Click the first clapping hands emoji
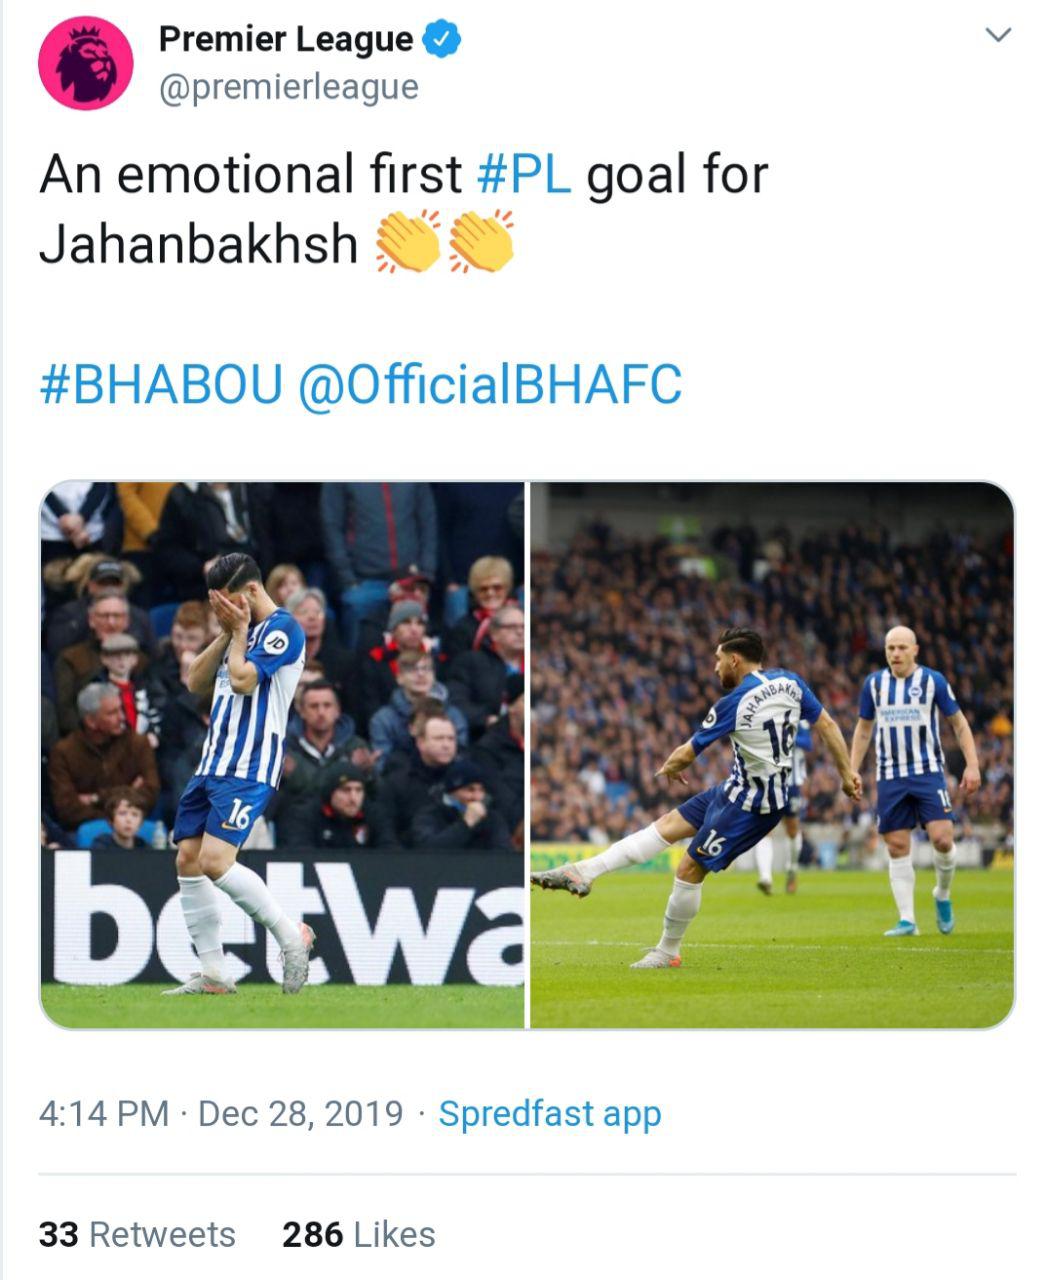 (407, 242)
